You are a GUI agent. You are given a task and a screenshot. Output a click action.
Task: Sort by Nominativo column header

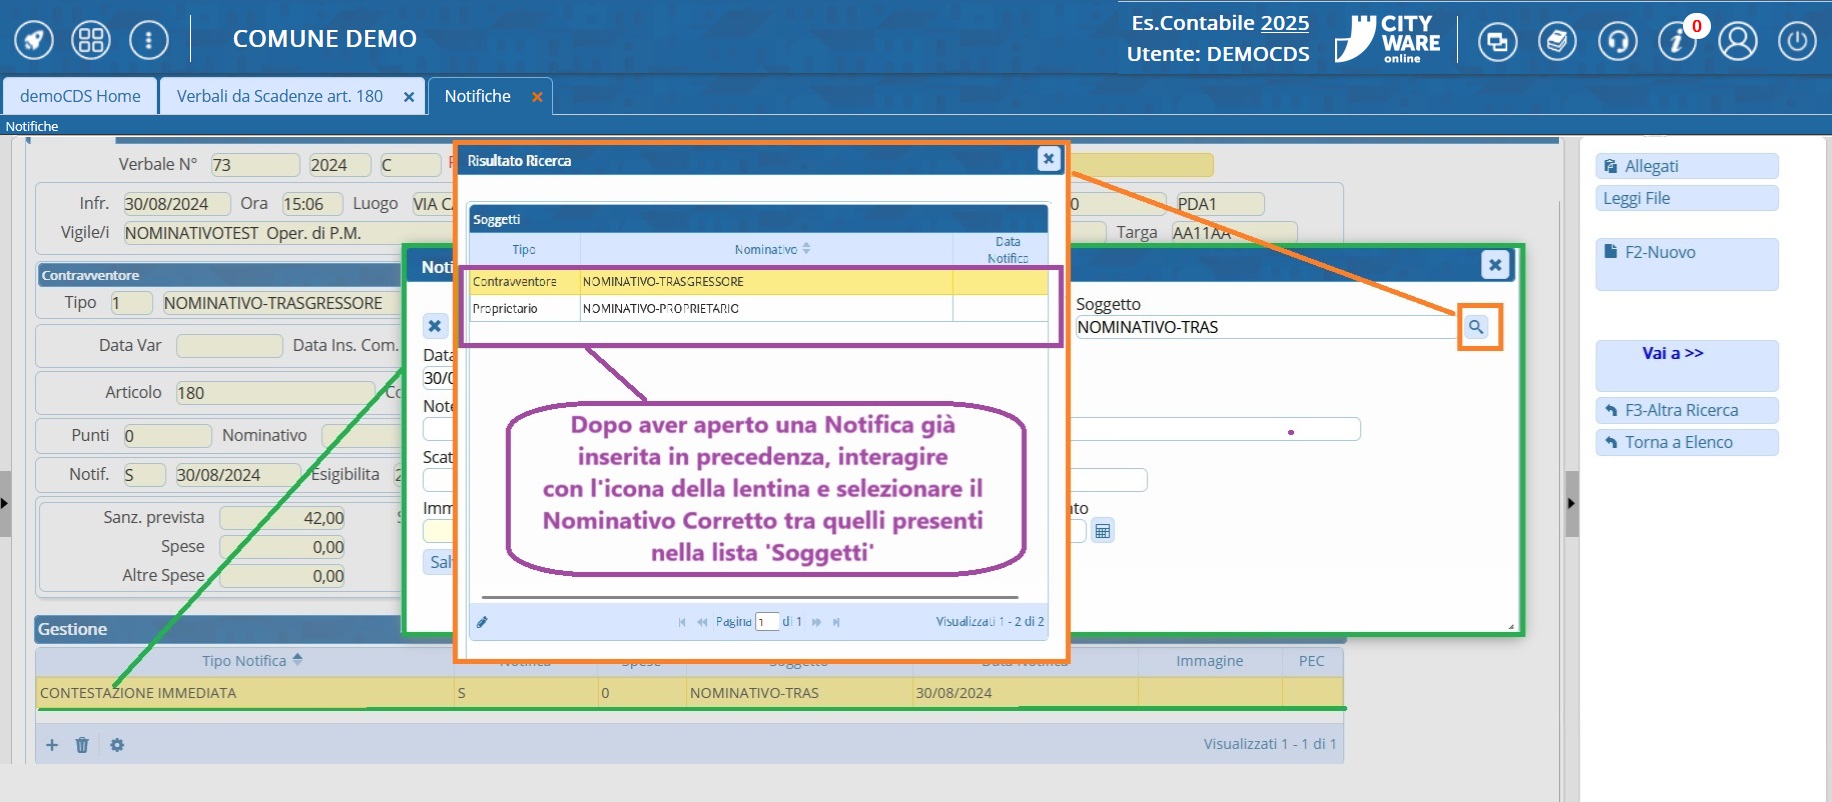[766, 249]
